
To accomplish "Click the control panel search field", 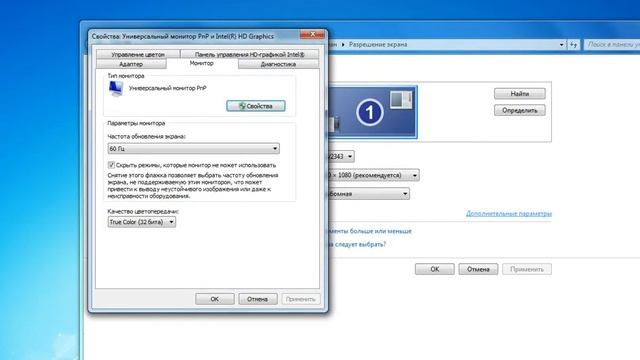I will tap(612, 44).
